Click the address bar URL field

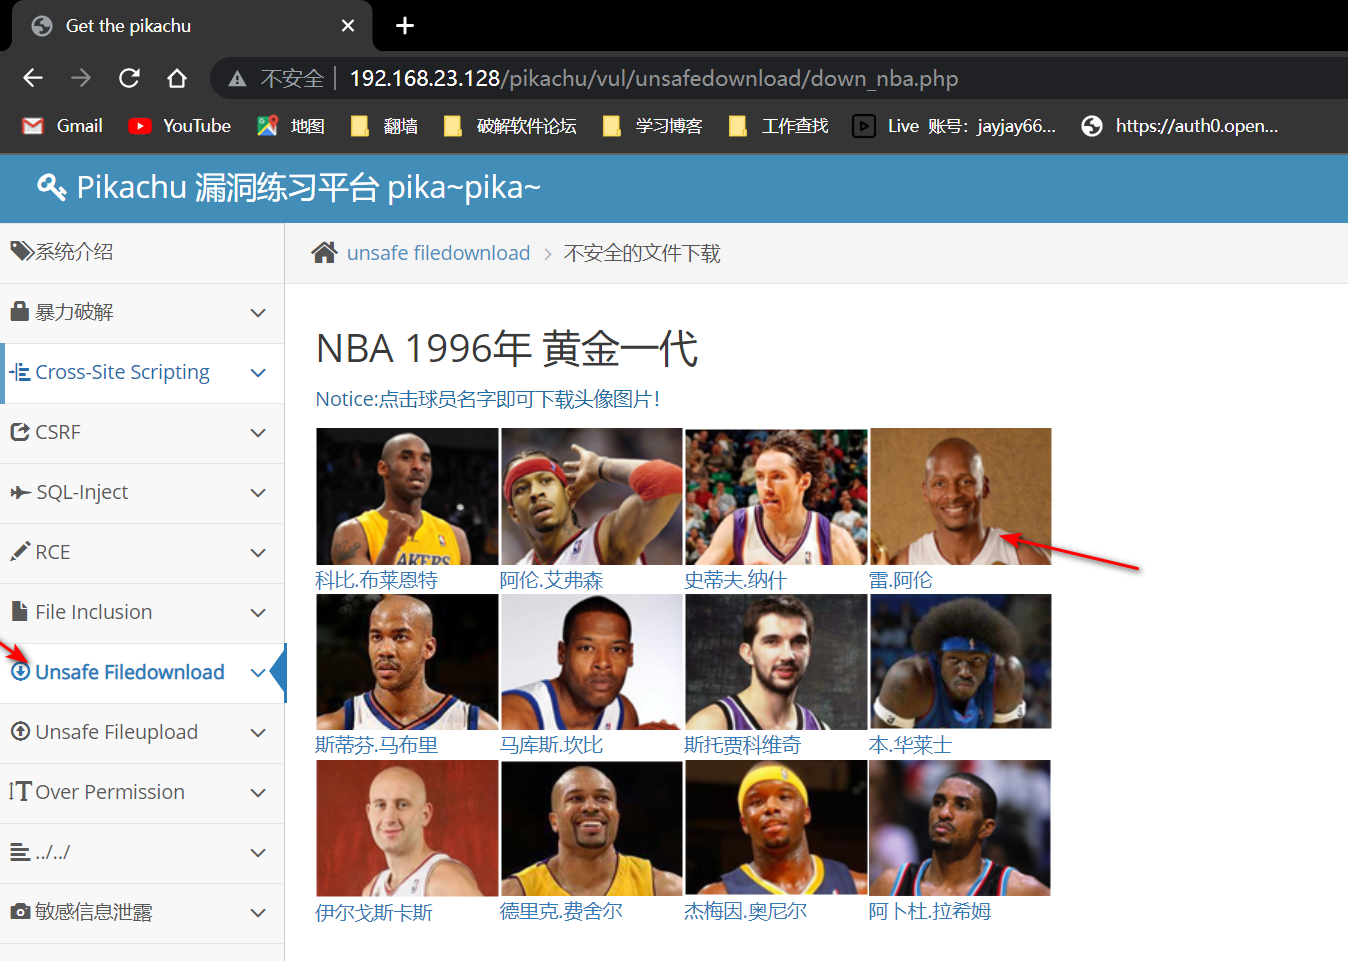652,78
